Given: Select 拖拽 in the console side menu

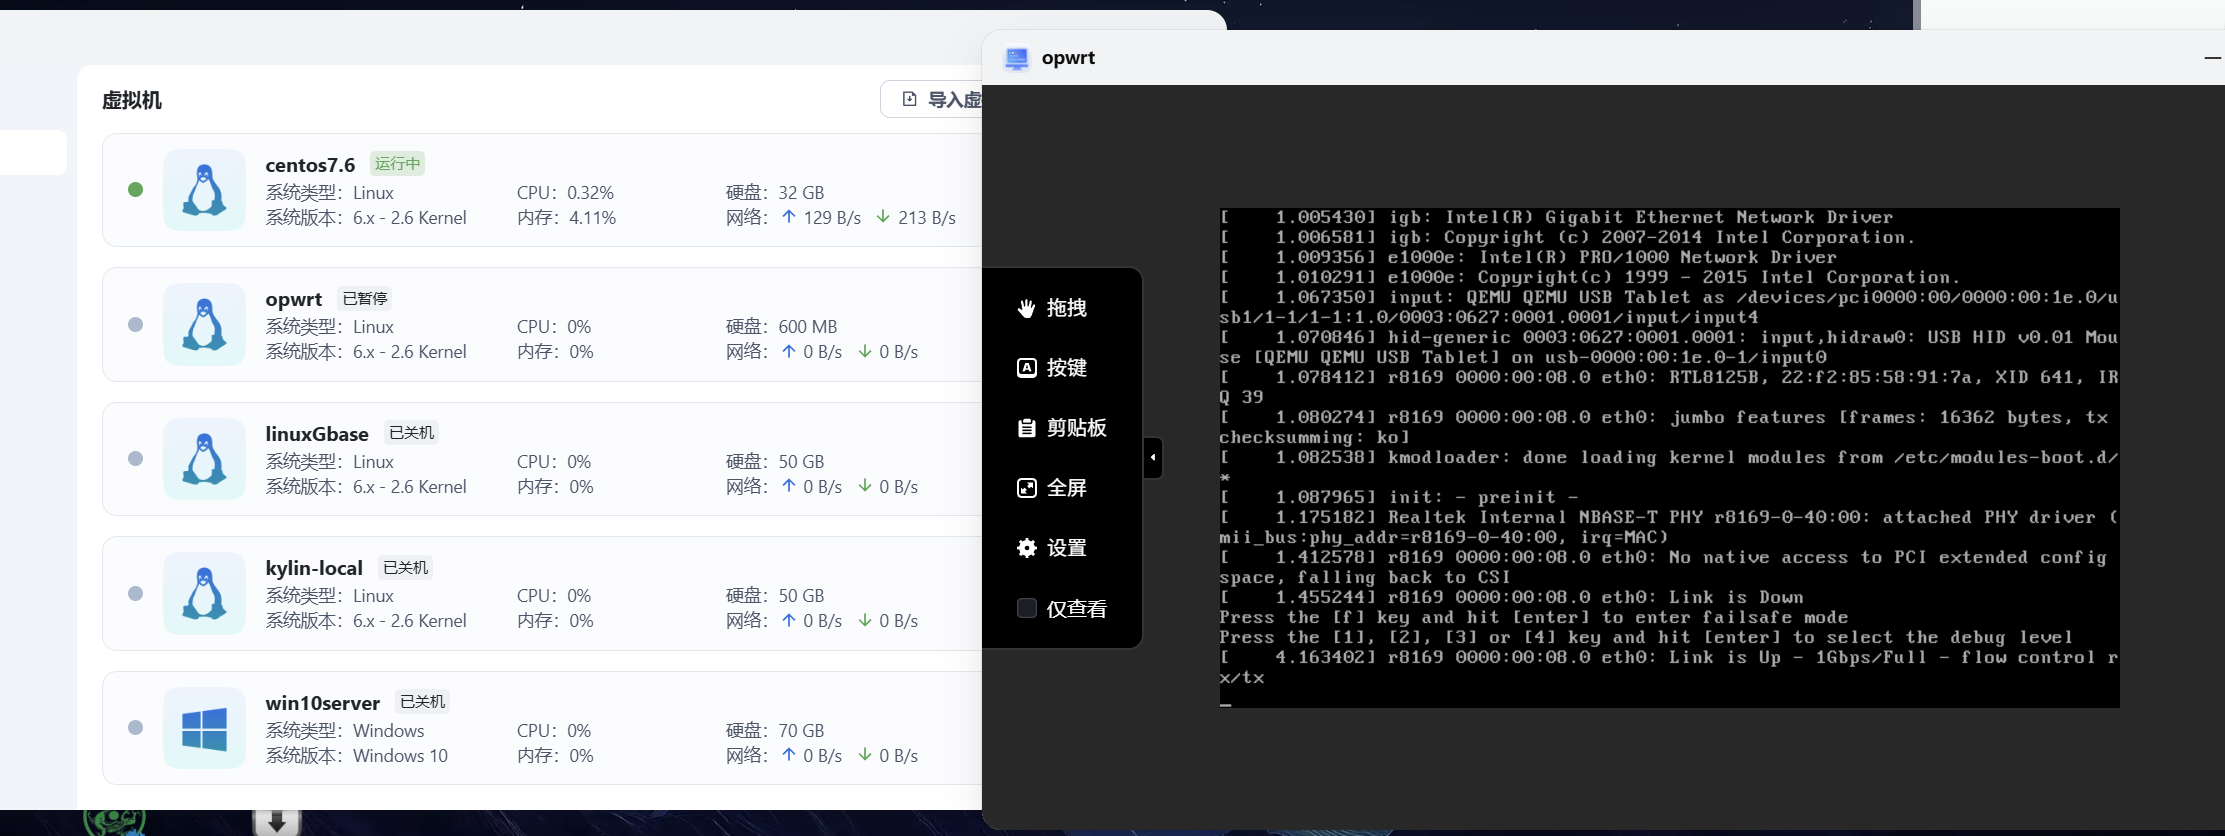Looking at the screenshot, I should [1052, 308].
